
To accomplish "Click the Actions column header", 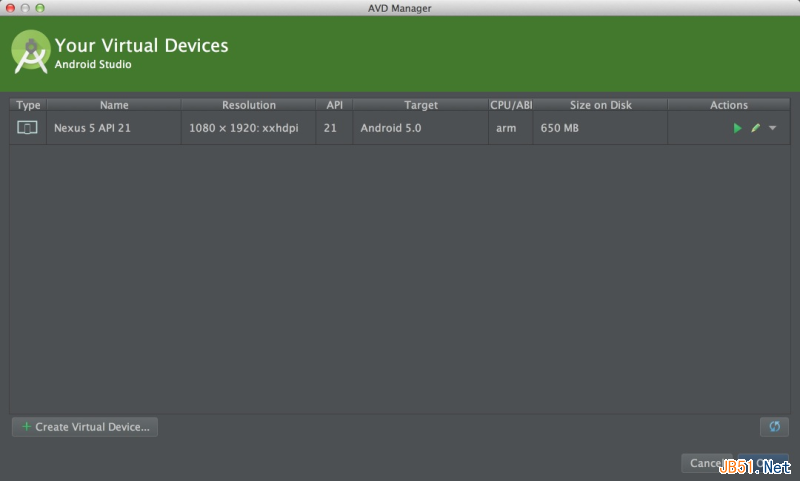I will click(729, 105).
